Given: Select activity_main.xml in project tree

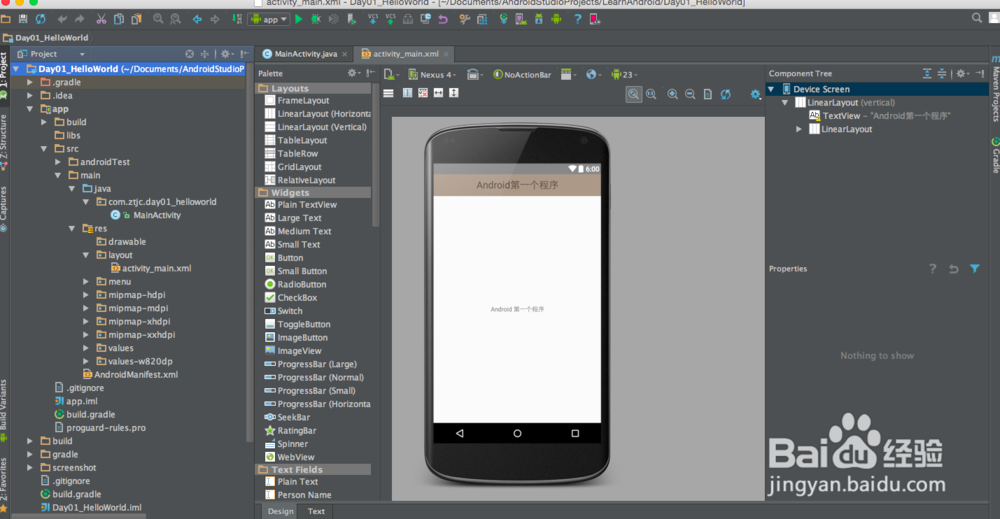Looking at the screenshot, I should pos(156,268).
